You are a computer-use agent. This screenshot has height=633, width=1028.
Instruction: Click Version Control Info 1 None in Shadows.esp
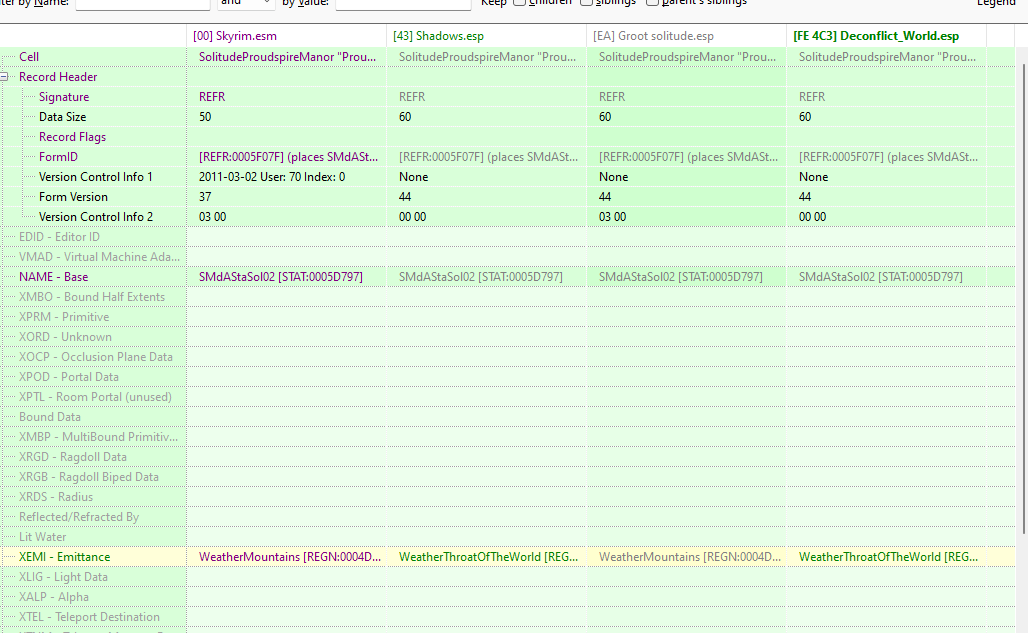pyautogui.click(x=414, y=177)
